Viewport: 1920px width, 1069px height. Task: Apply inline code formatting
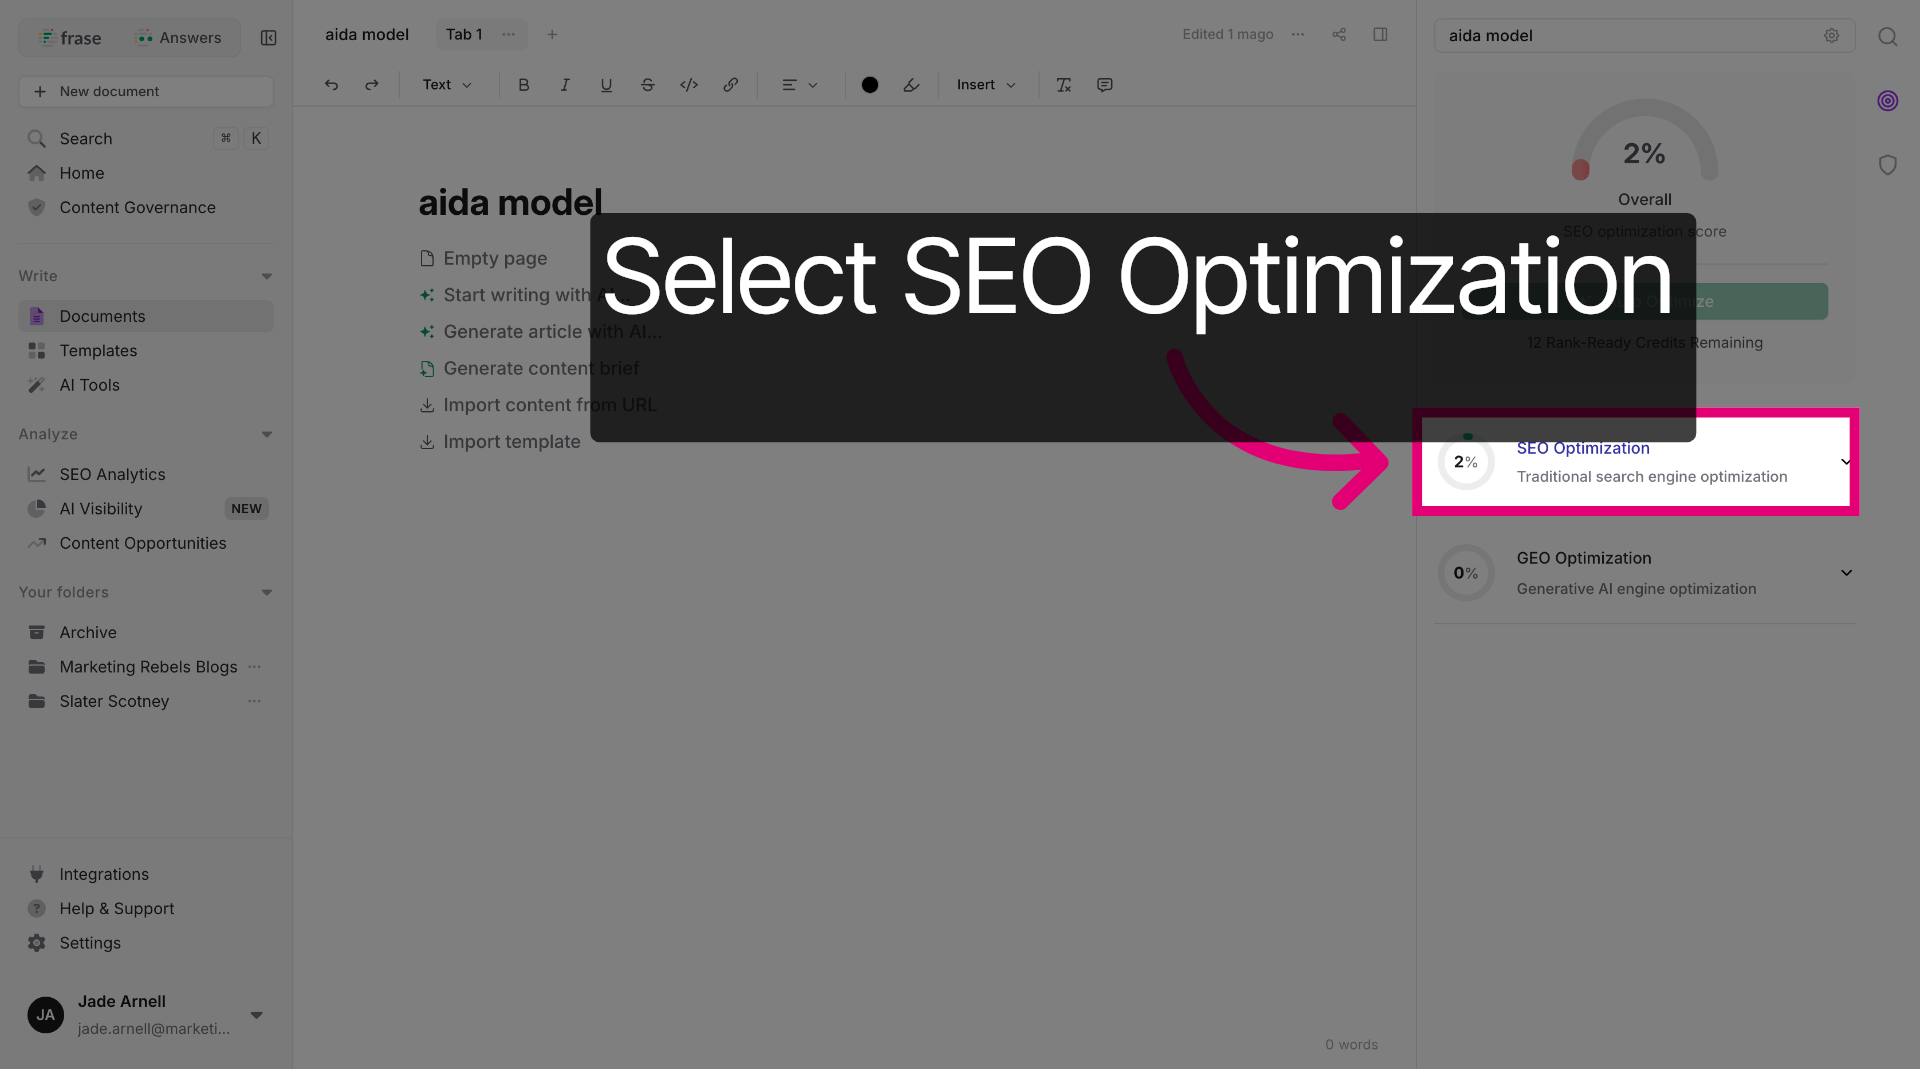click(x=689, y=85)
